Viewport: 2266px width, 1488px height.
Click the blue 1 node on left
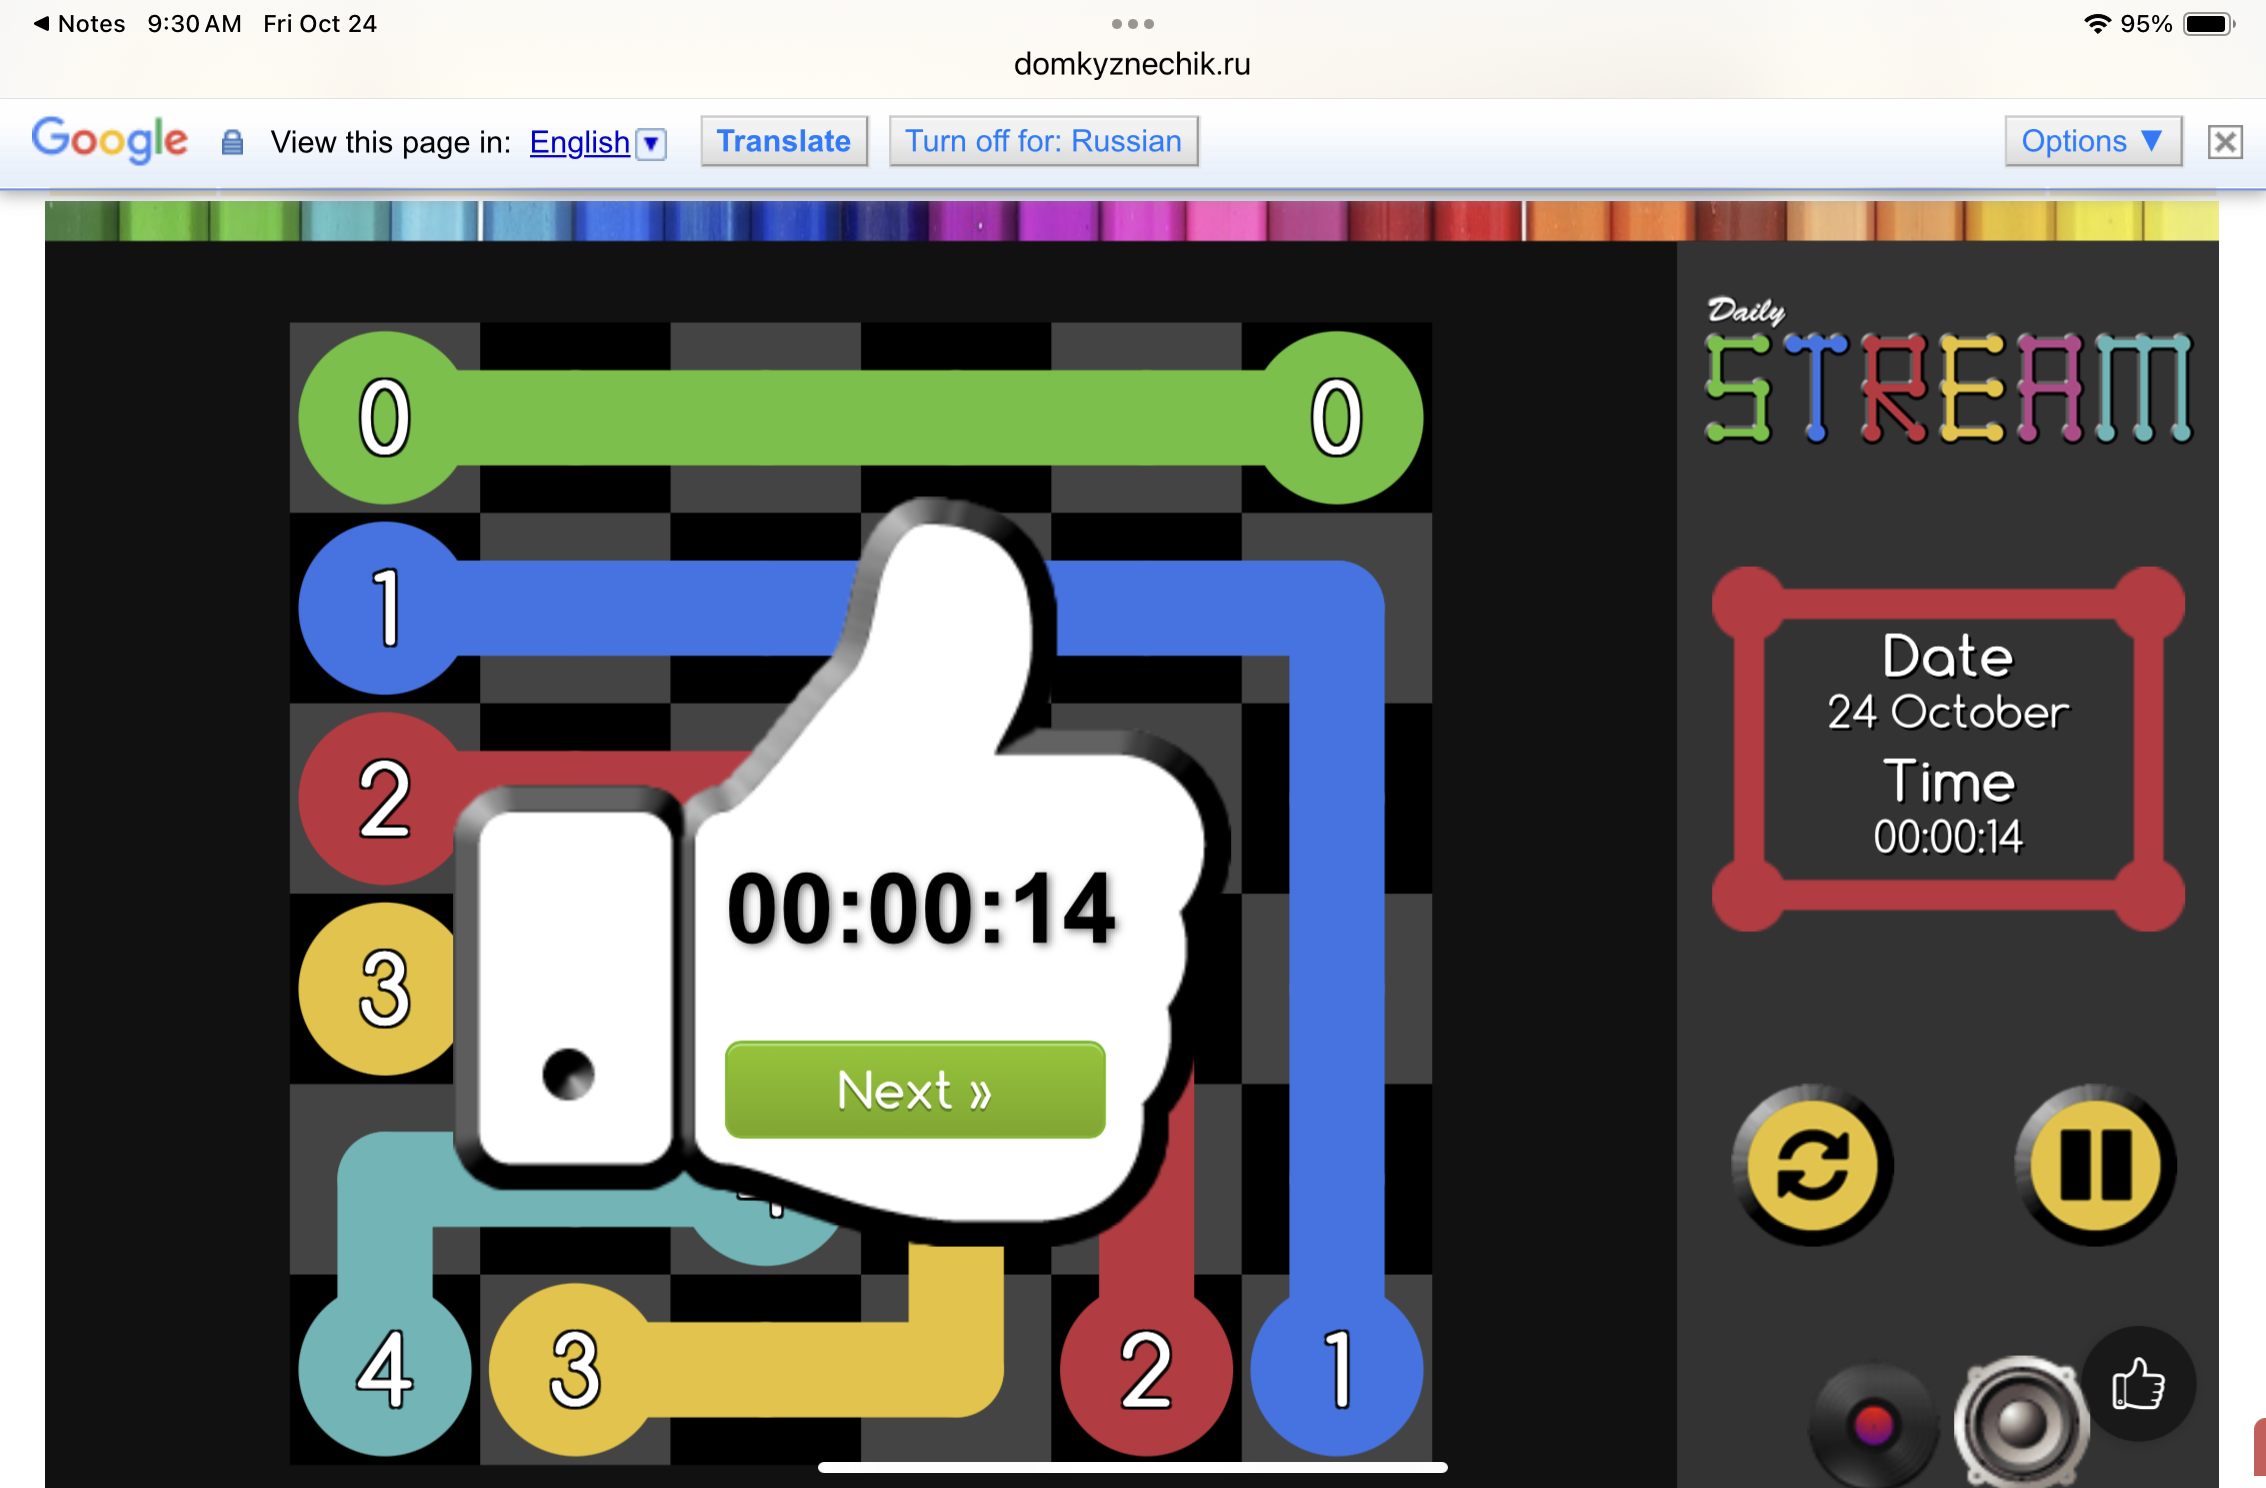coord(384,608)
